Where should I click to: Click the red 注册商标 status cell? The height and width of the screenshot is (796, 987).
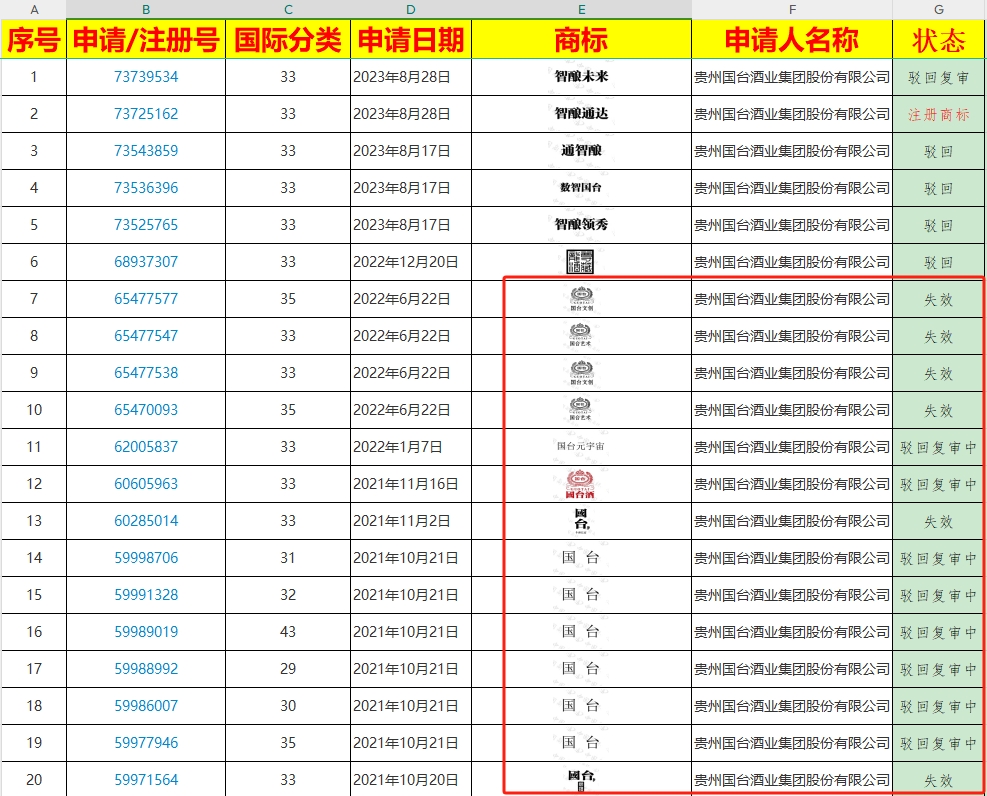[938, 114]
